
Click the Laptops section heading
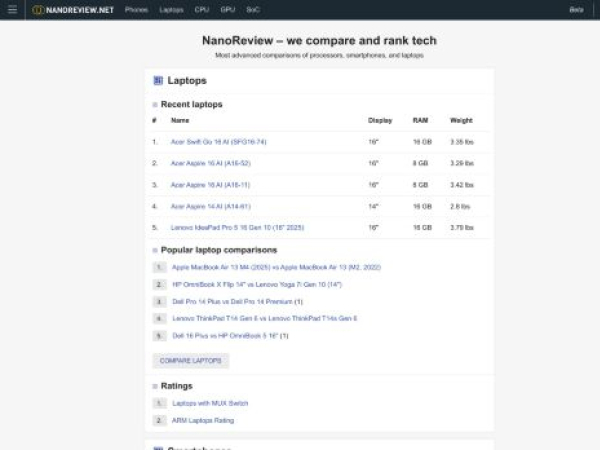point(187,80)
